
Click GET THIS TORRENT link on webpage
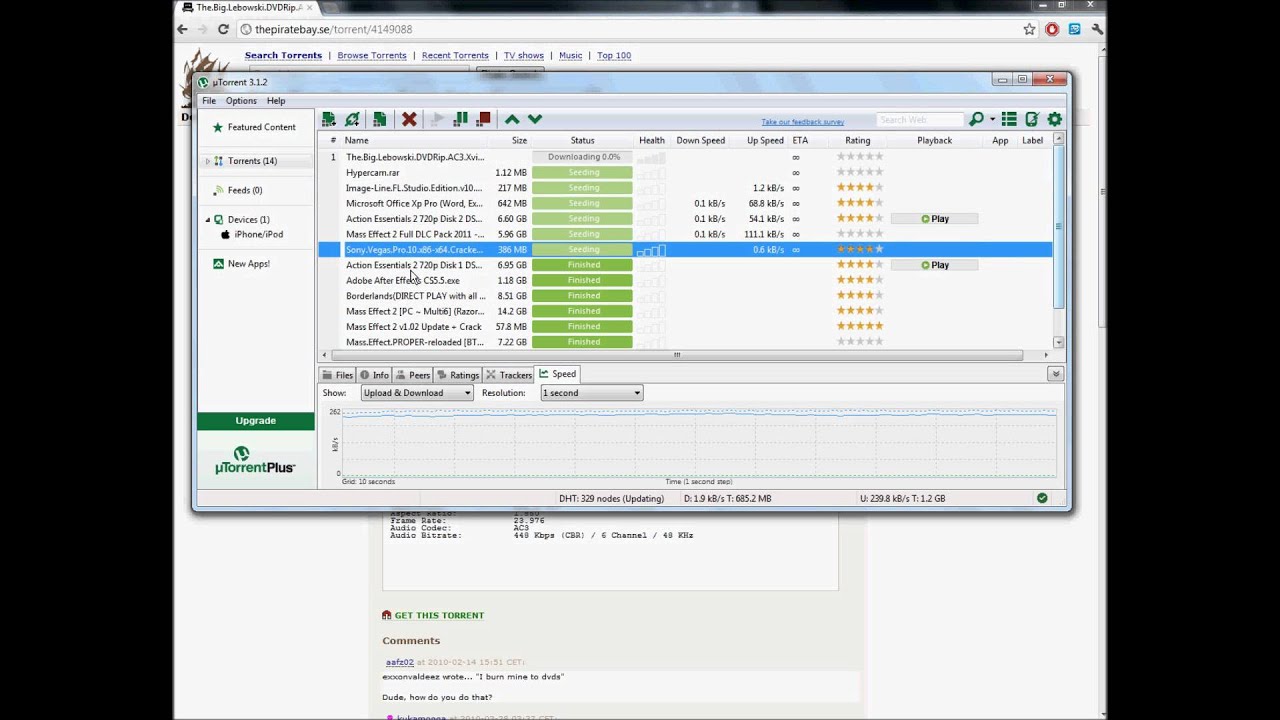[x=439, y=616]
